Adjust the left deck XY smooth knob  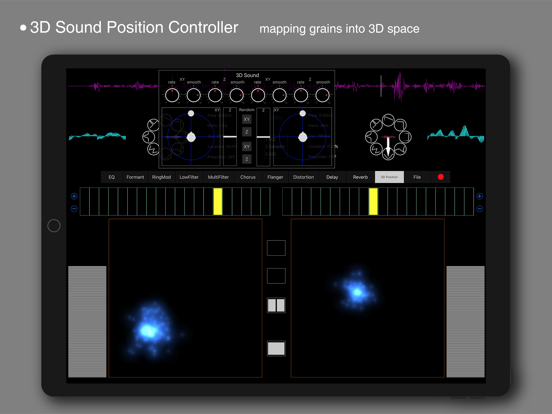[x=194, y=95]
